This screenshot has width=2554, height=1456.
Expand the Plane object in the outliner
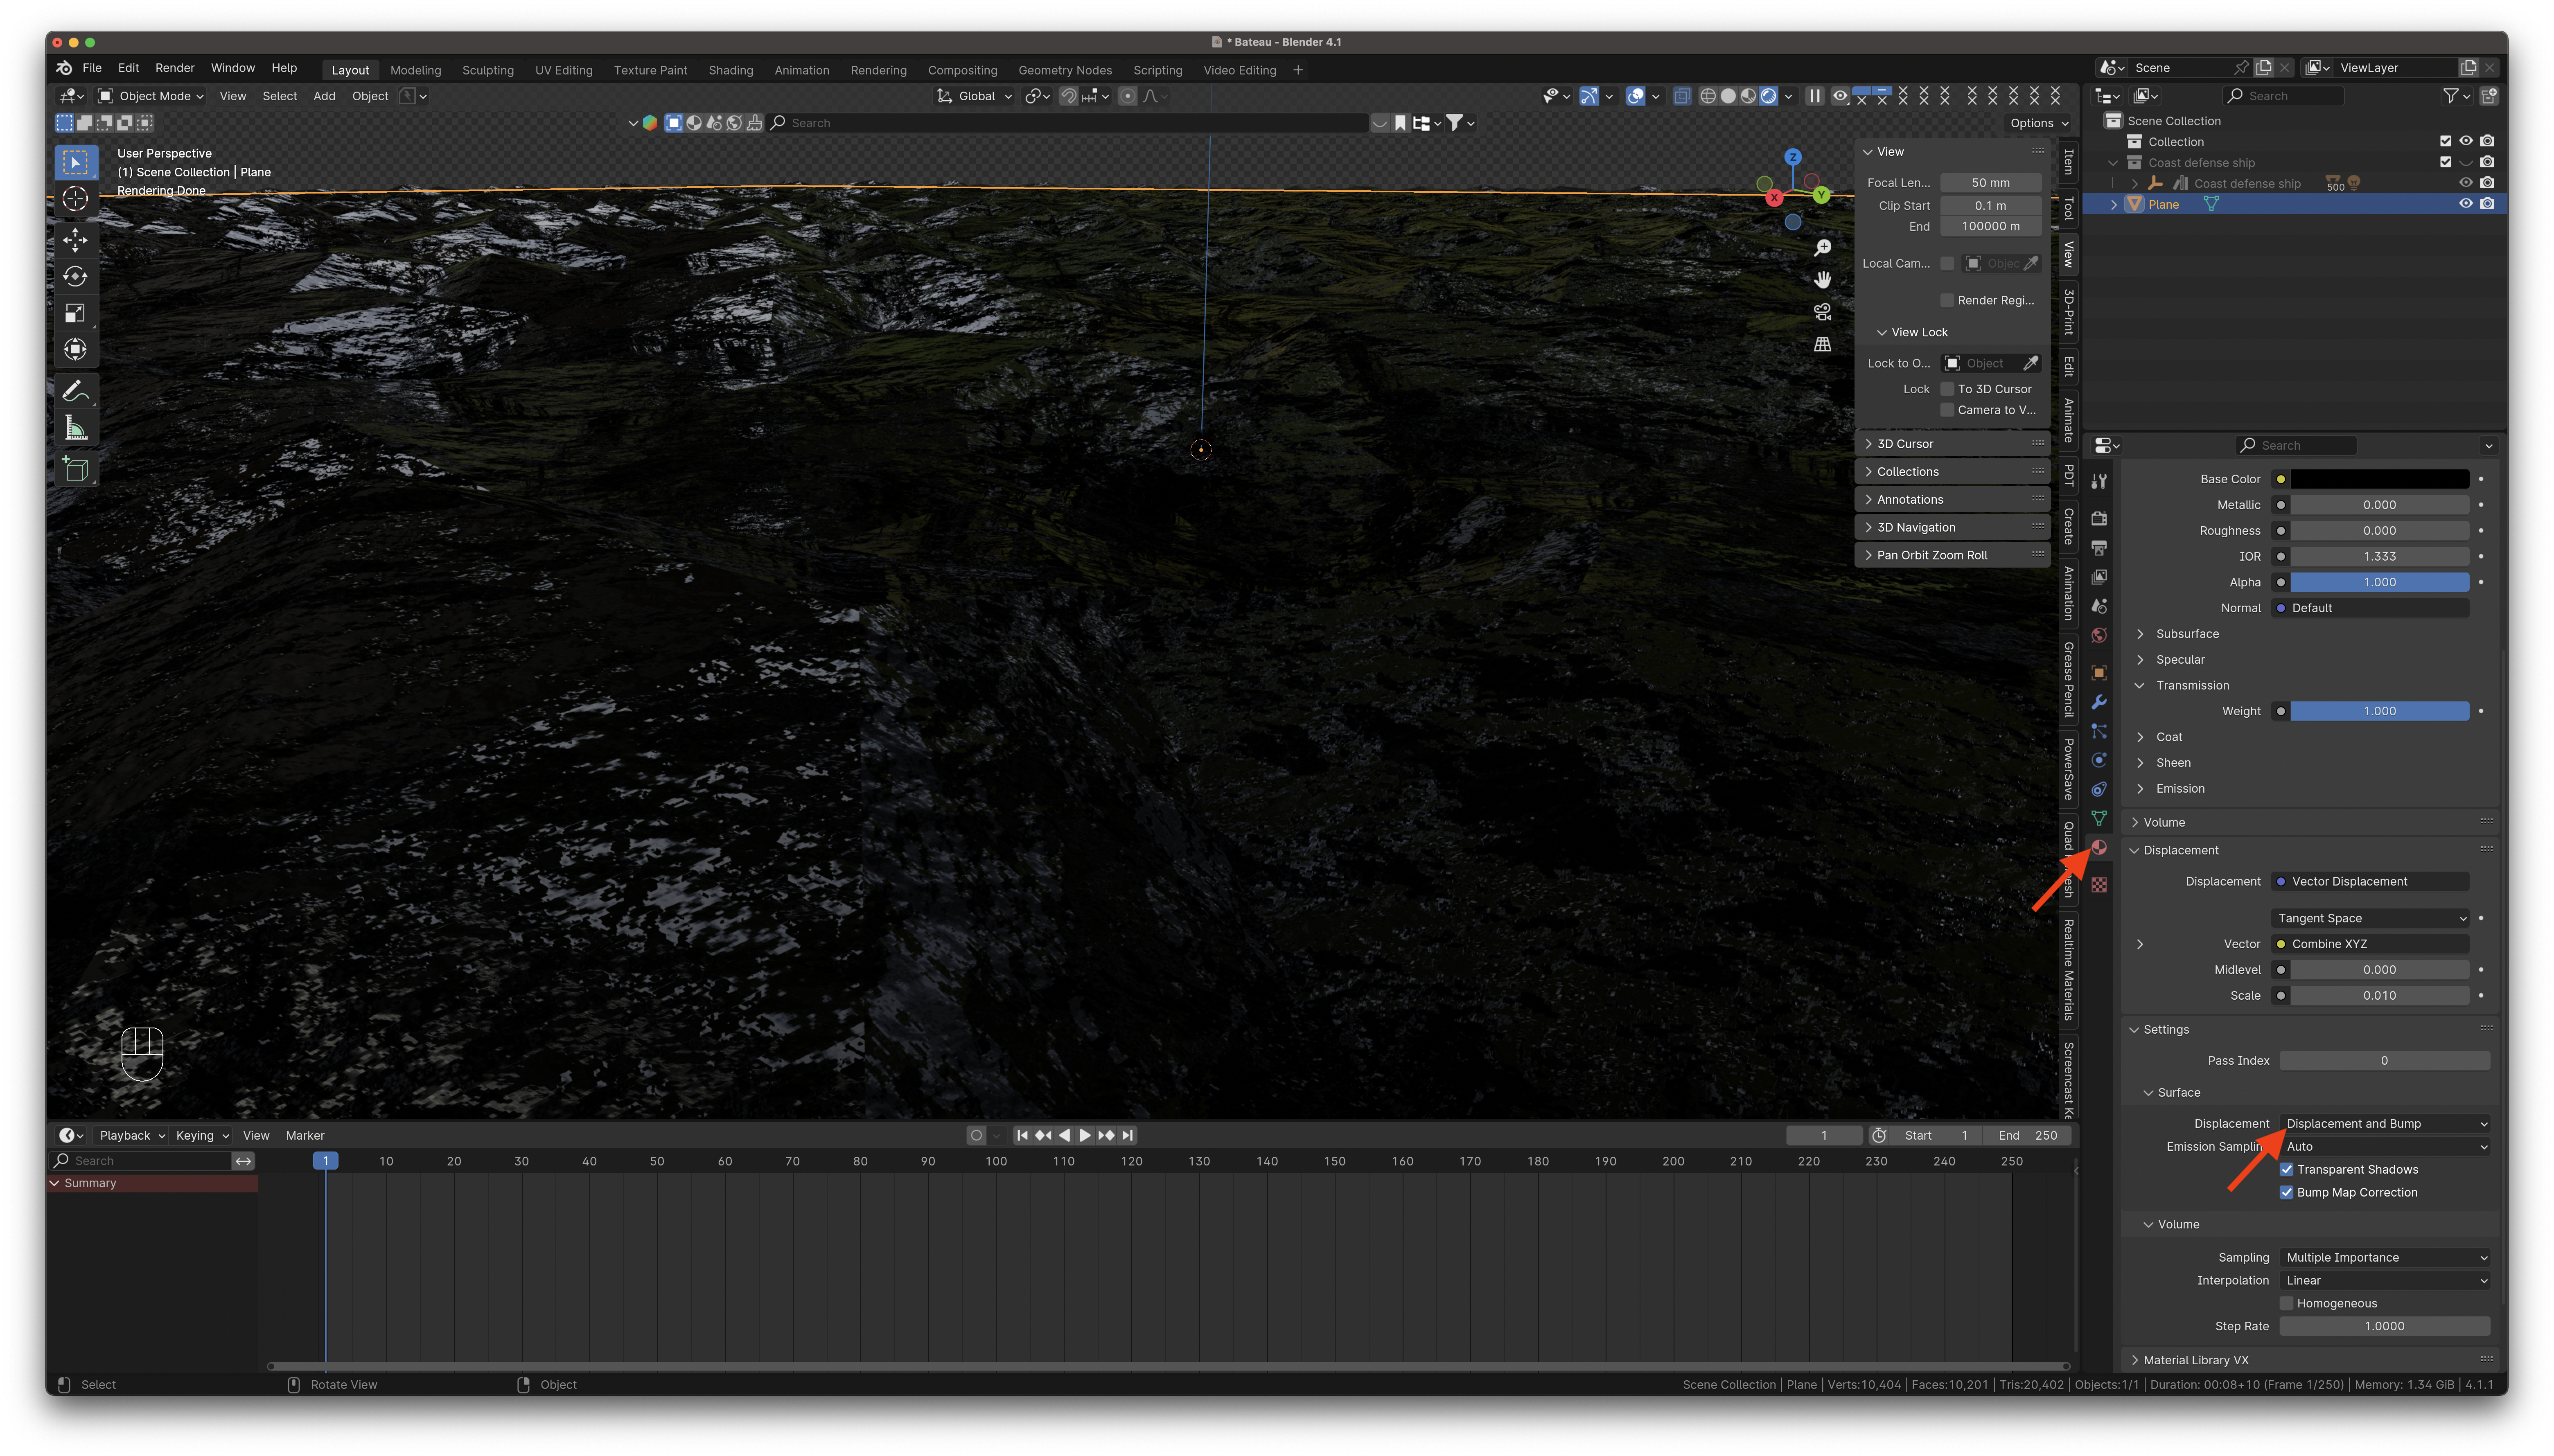coord(2114,204)
